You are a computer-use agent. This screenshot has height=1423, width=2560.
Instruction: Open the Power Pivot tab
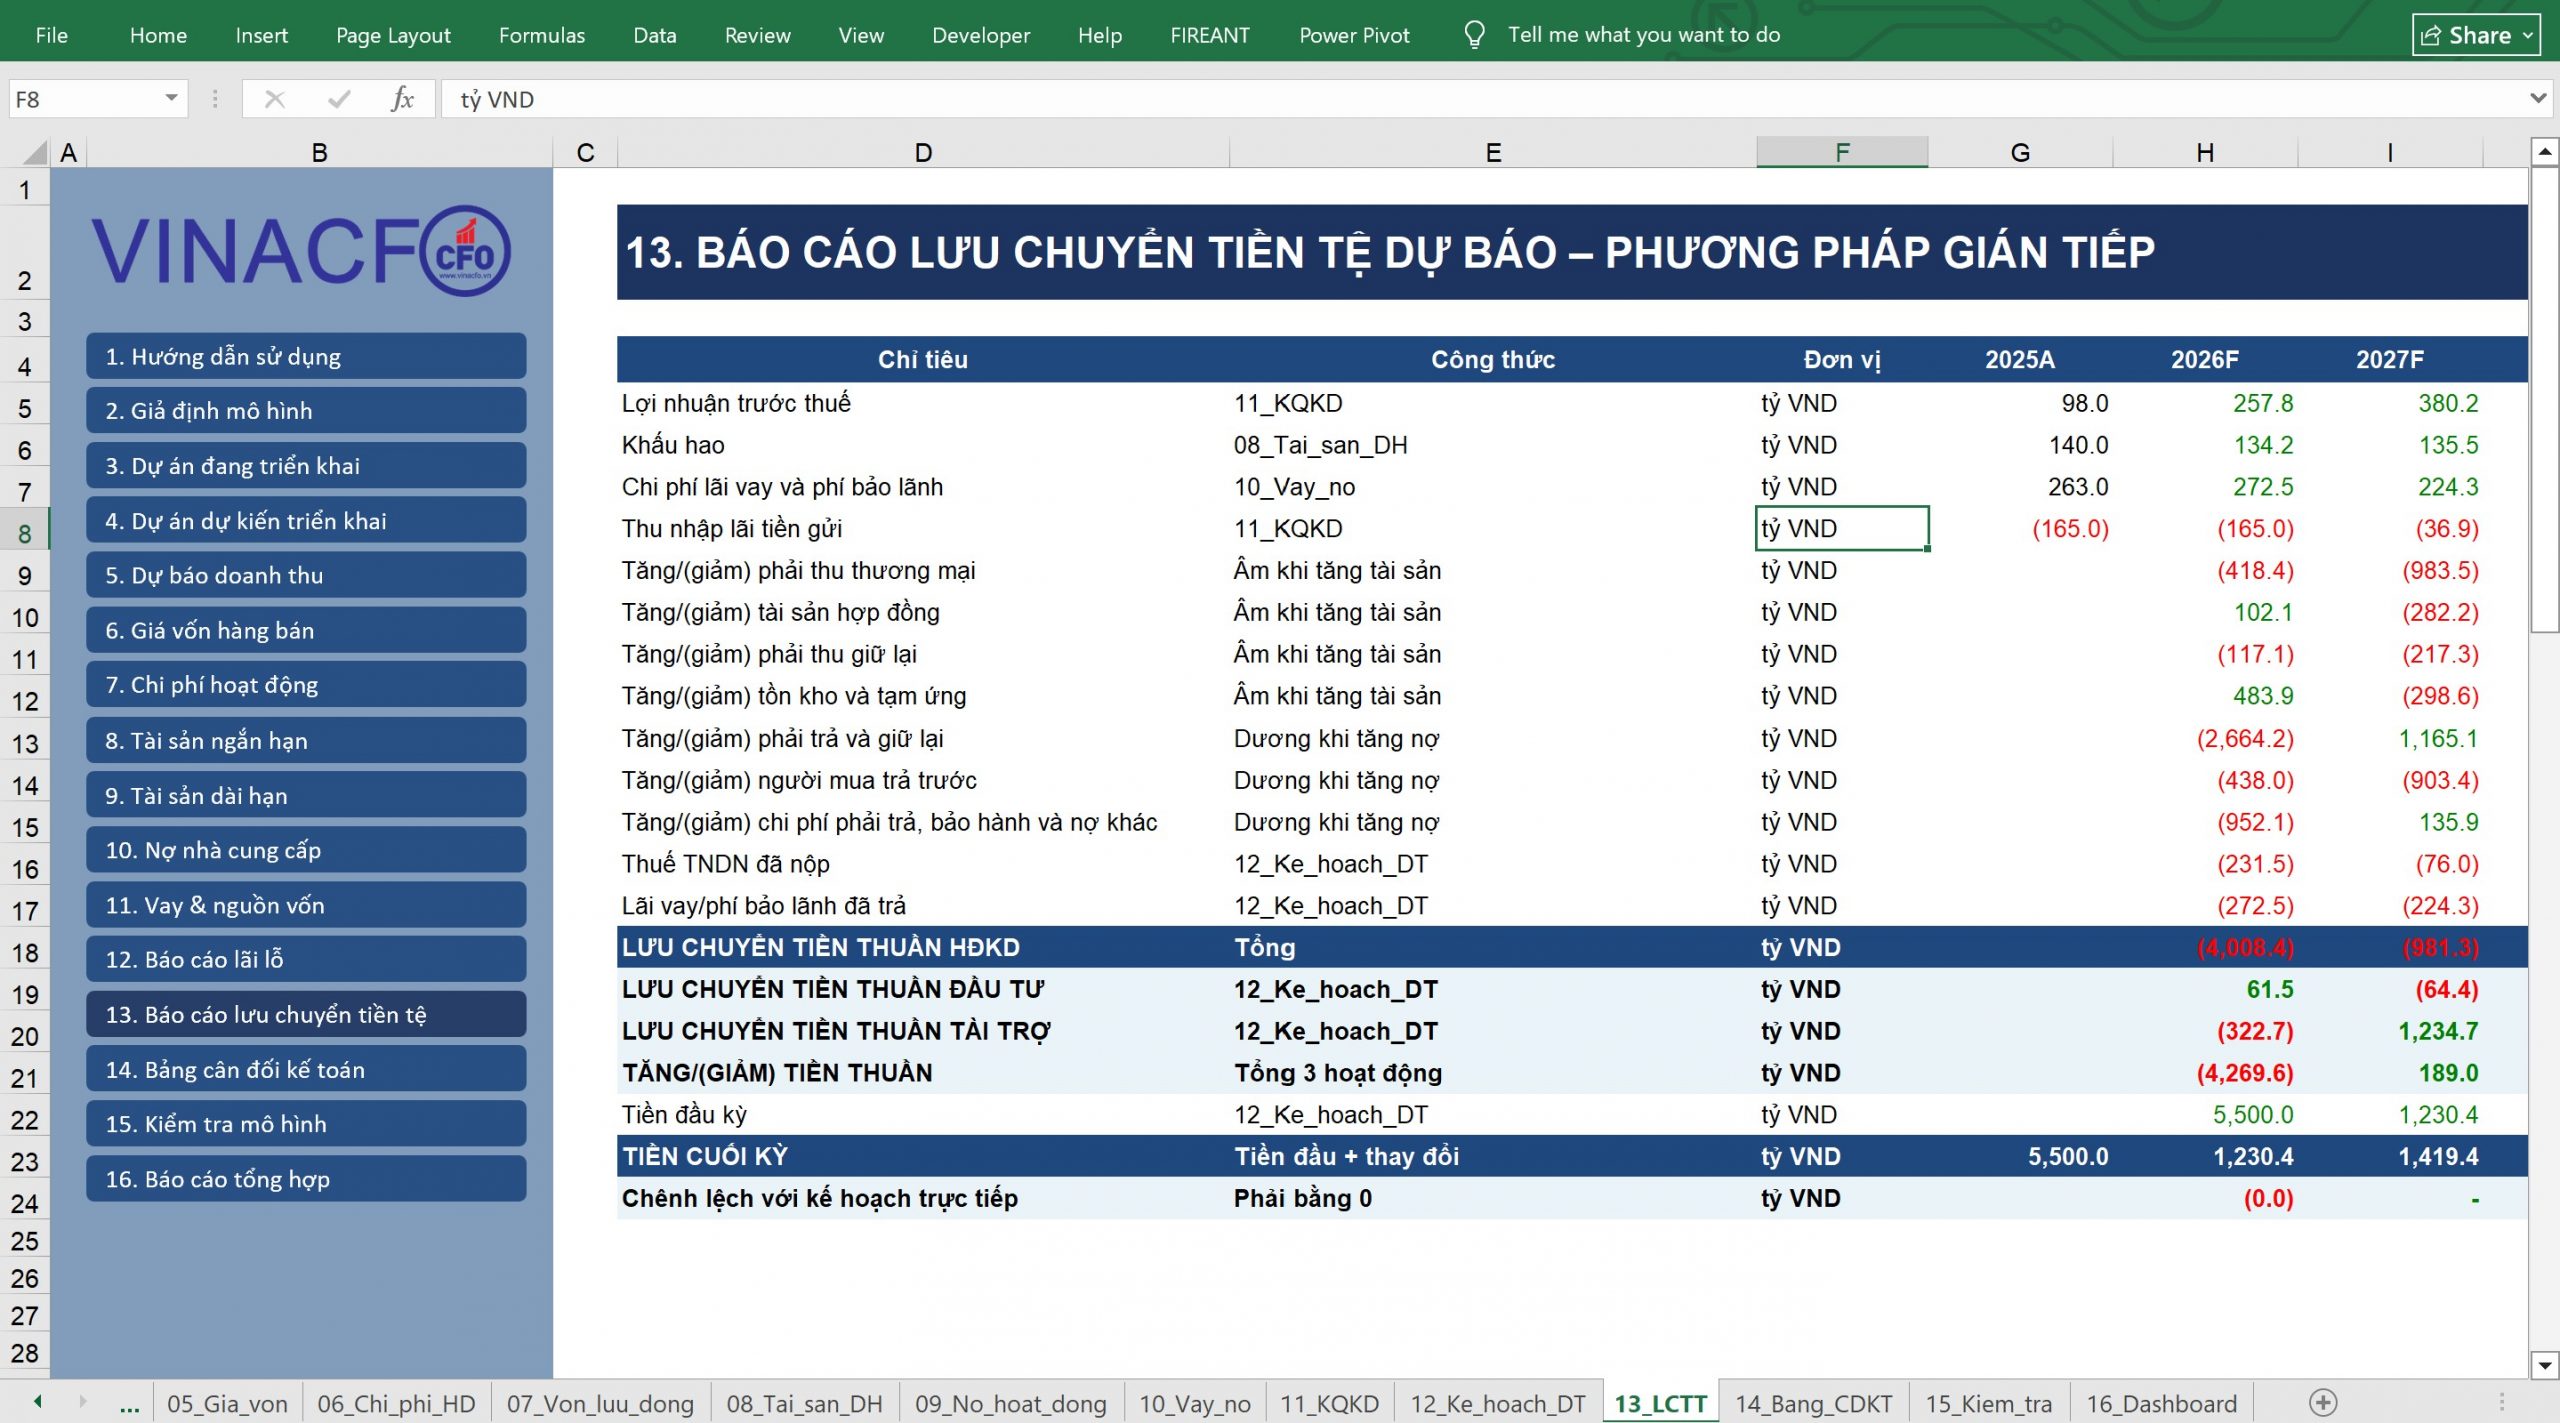[1354, 35]
